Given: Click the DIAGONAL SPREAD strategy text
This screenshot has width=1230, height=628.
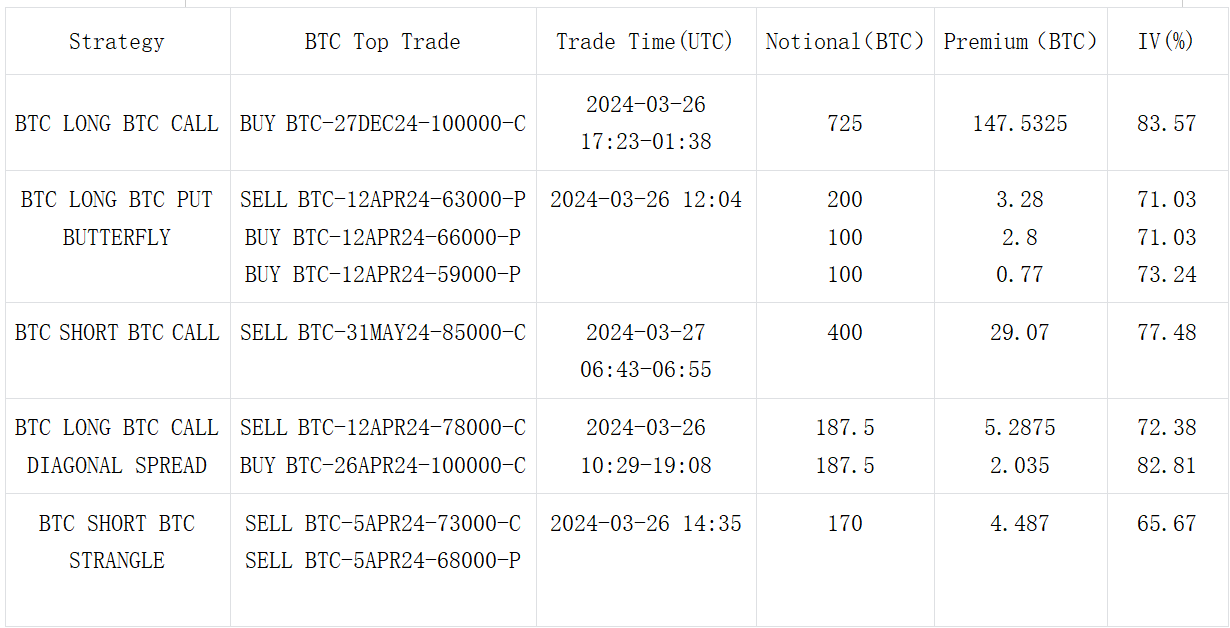Looking at the screenshot, I should point(116,466).
